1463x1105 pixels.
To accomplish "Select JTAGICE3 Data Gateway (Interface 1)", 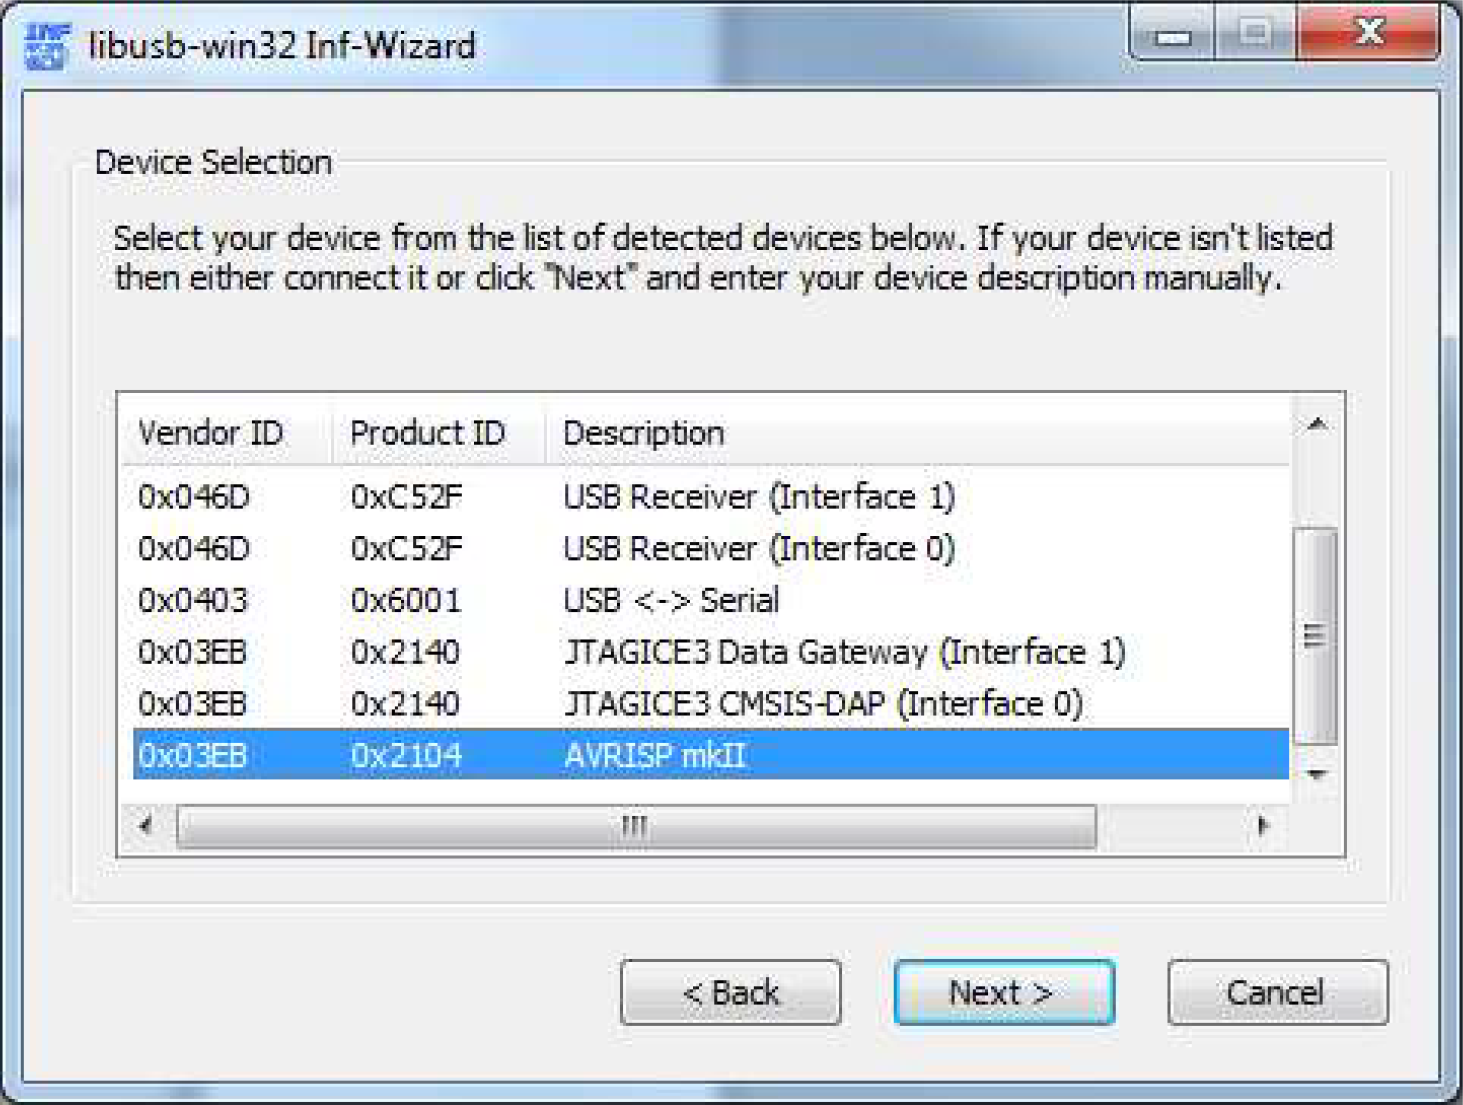I will tap(711, 653).
